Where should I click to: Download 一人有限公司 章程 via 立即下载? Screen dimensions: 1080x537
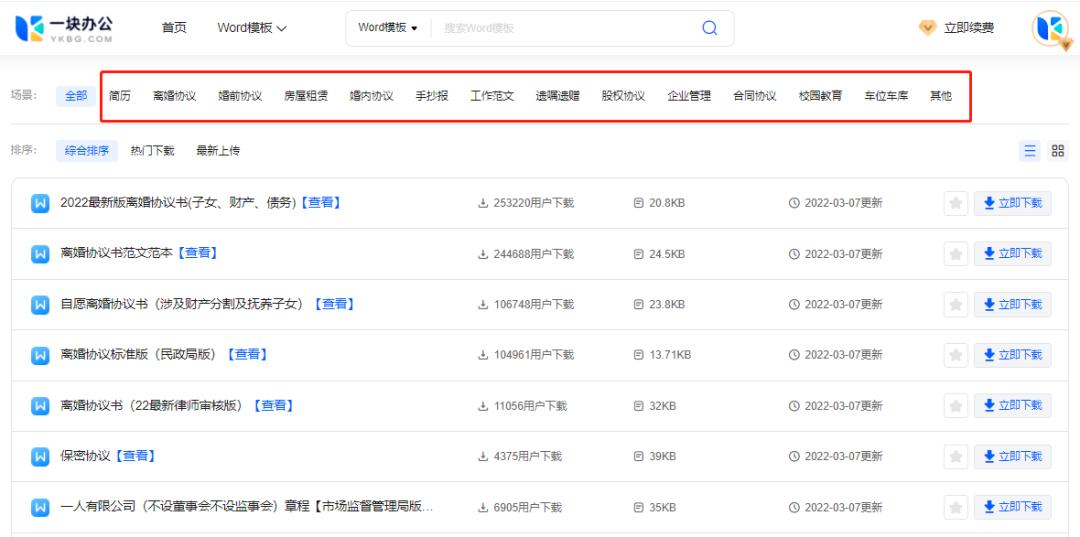(1012, 507)
